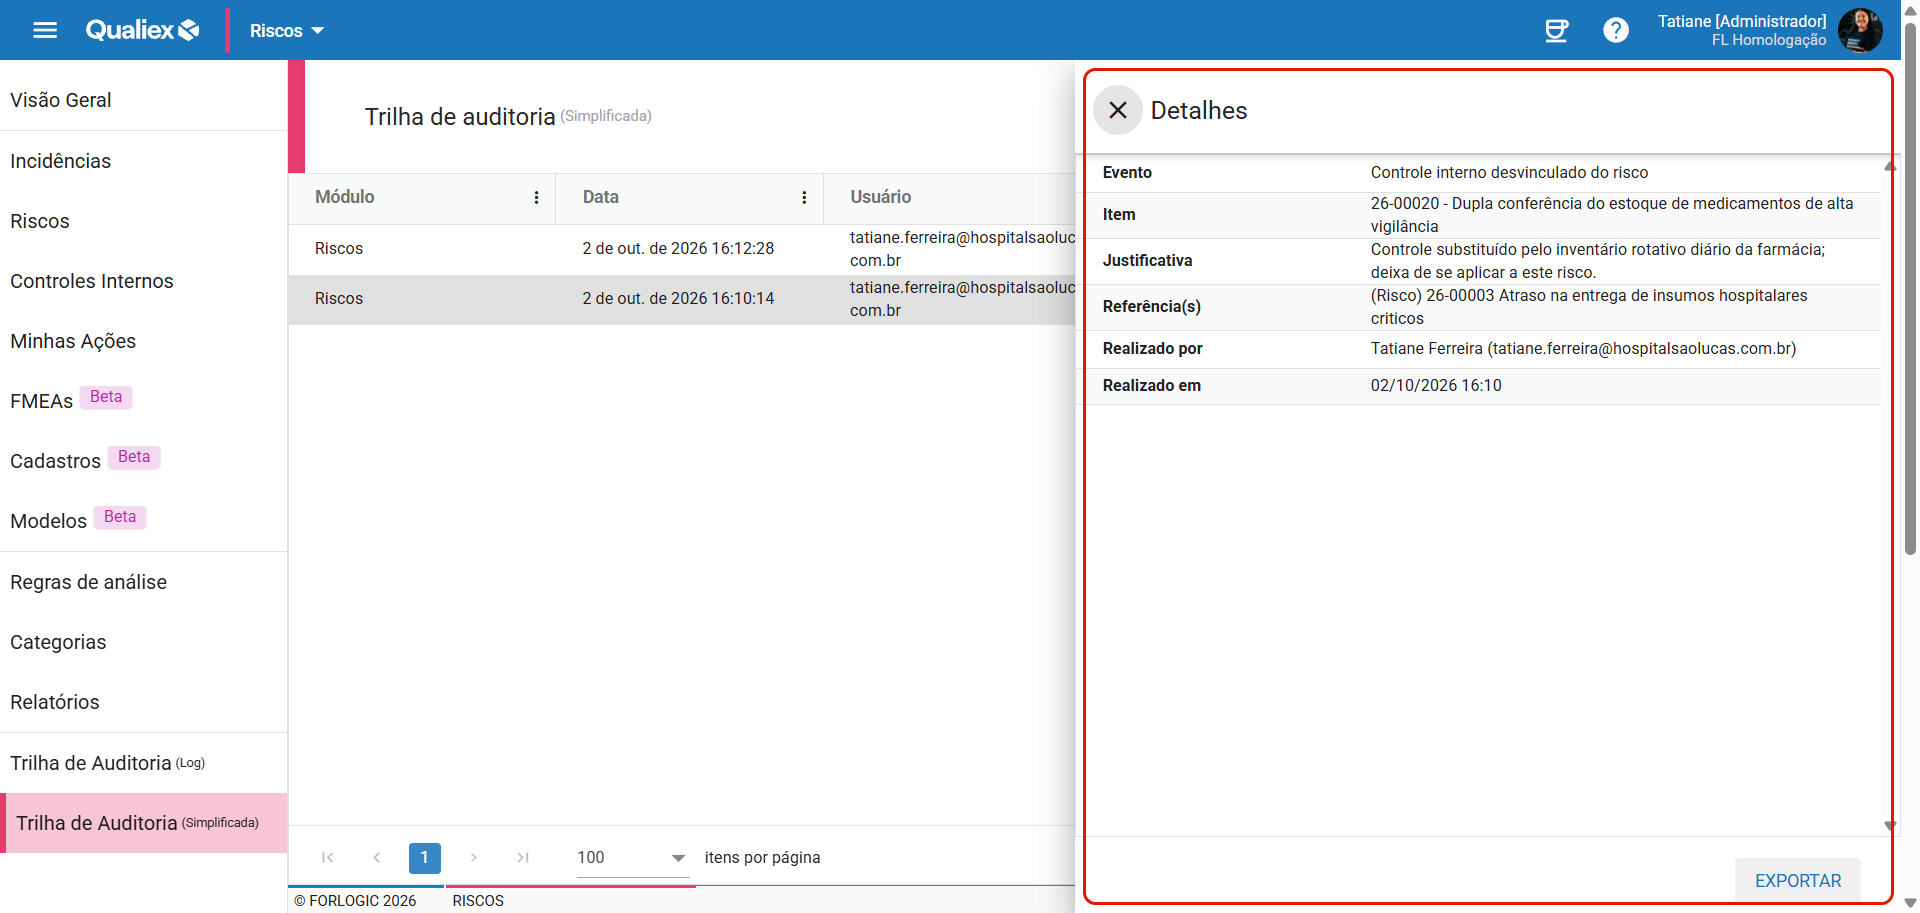Go to last page of results
This screenshot has width=1920, height=913.
[522, 857]
